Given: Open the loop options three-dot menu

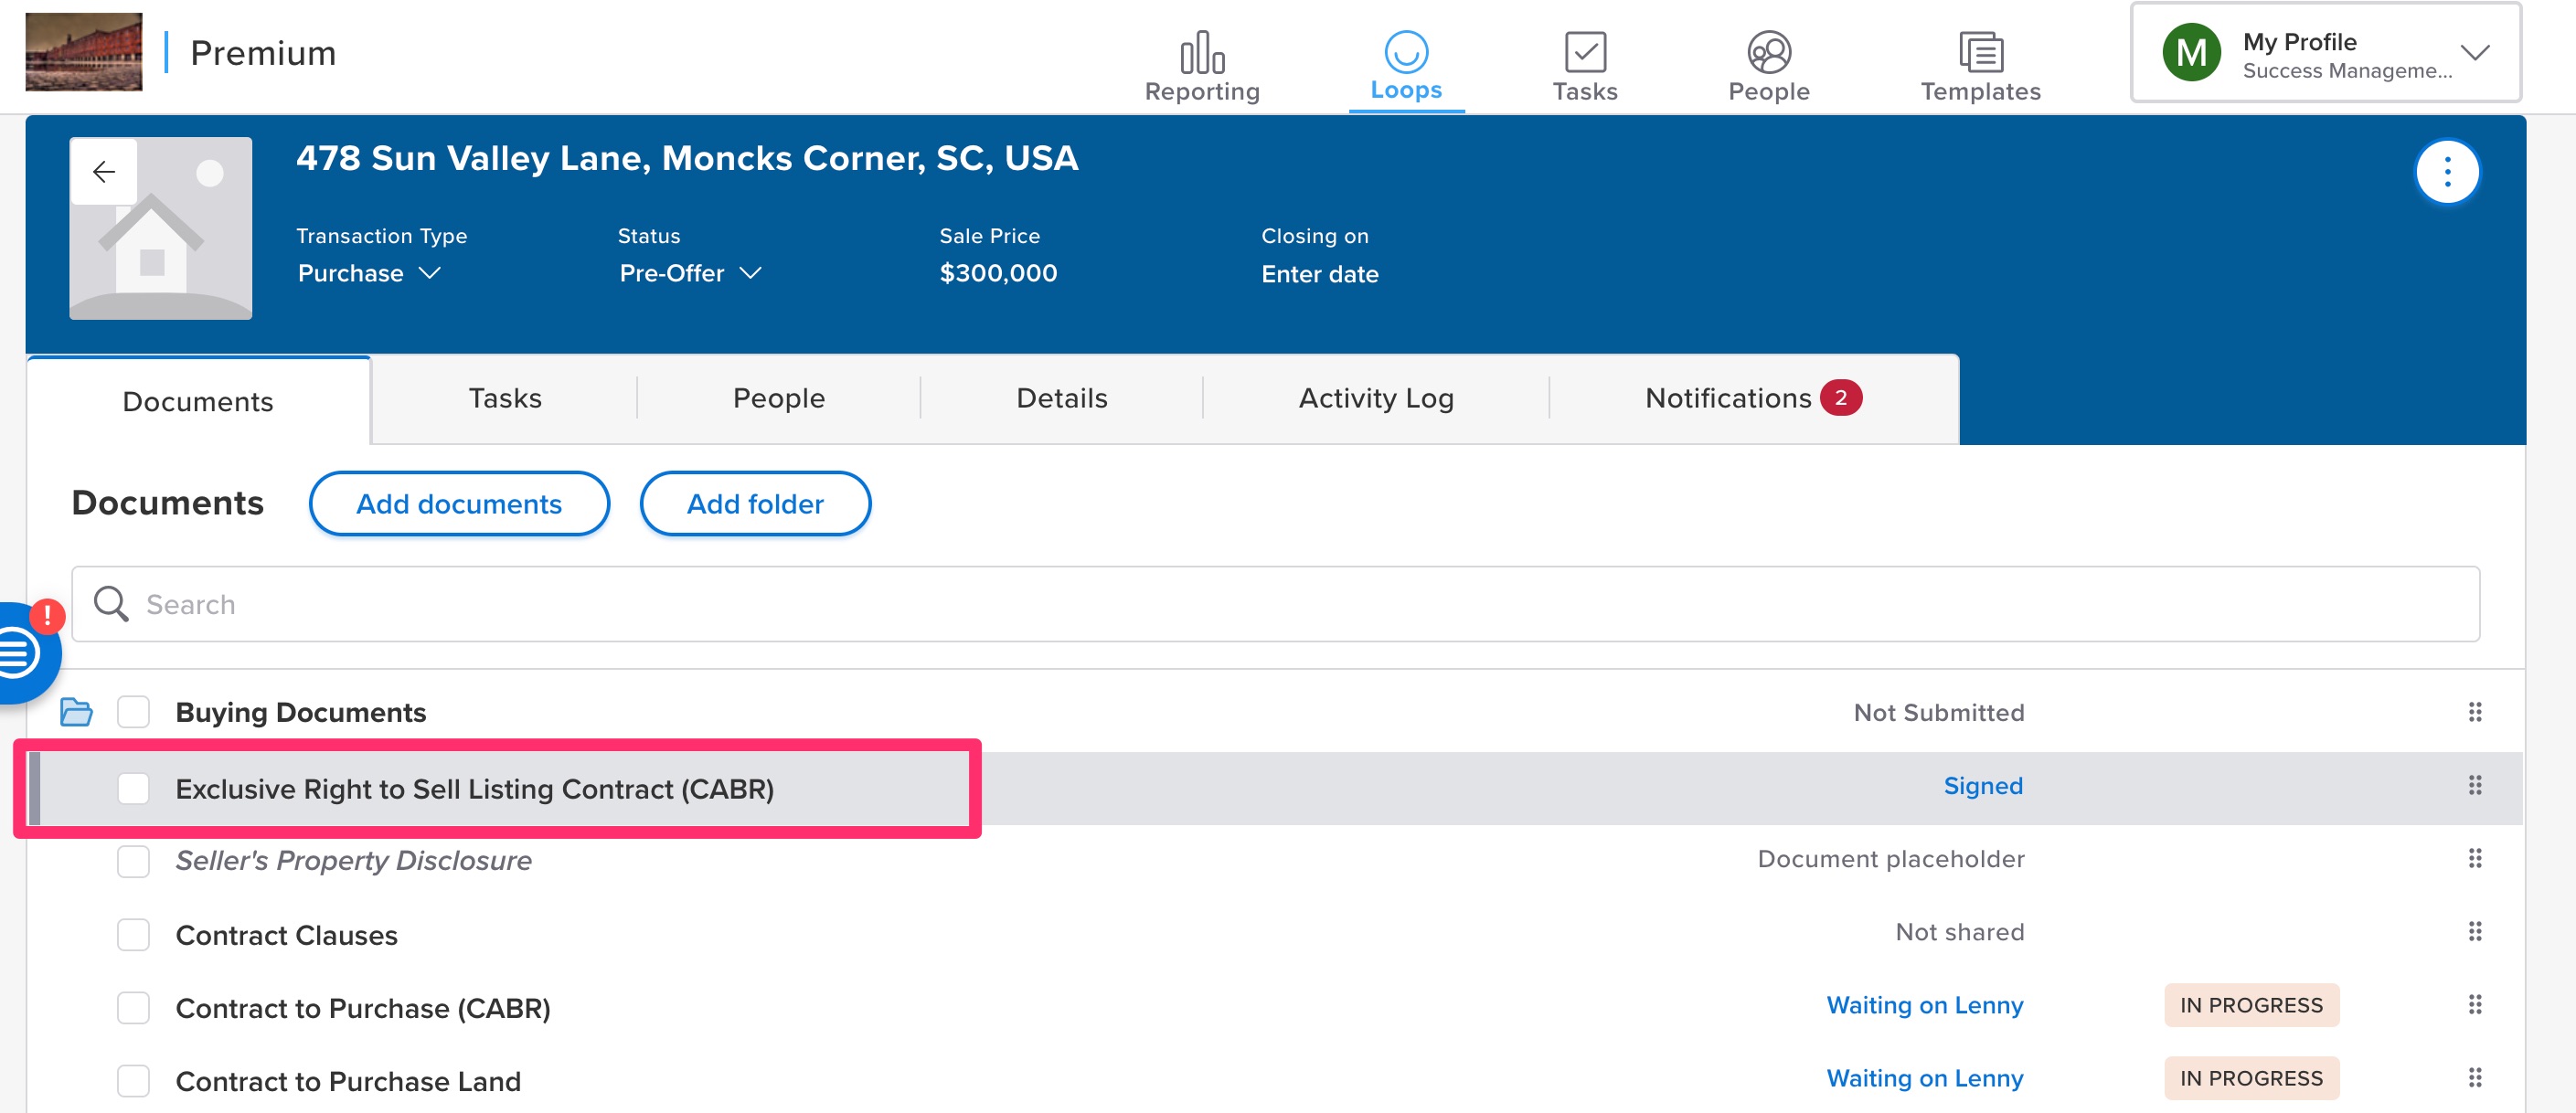Looking at the screenshot, I should click(x=2447, y=171).
